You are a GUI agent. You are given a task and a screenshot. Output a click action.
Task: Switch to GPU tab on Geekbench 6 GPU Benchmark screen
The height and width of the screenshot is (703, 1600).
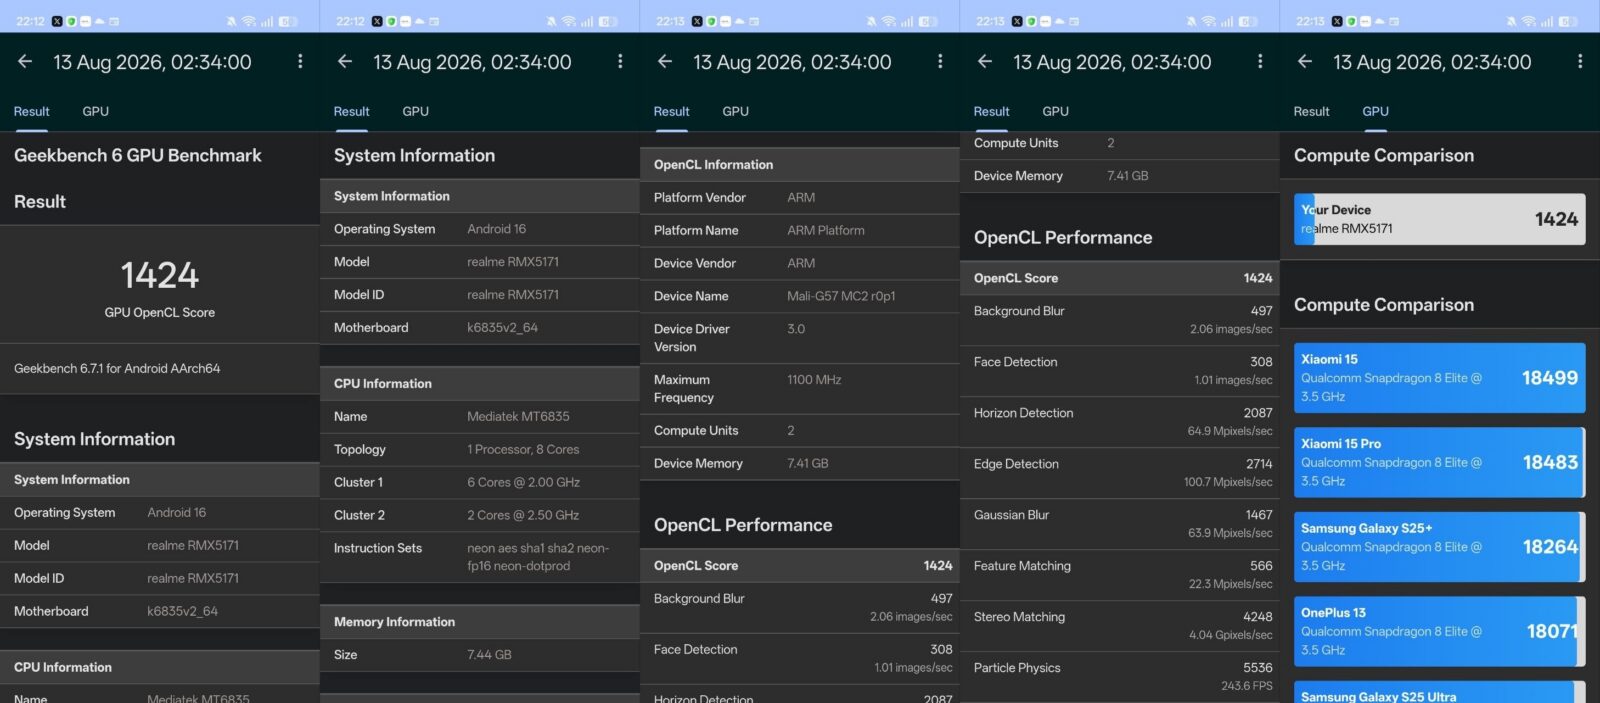click(x=96, y=111)
